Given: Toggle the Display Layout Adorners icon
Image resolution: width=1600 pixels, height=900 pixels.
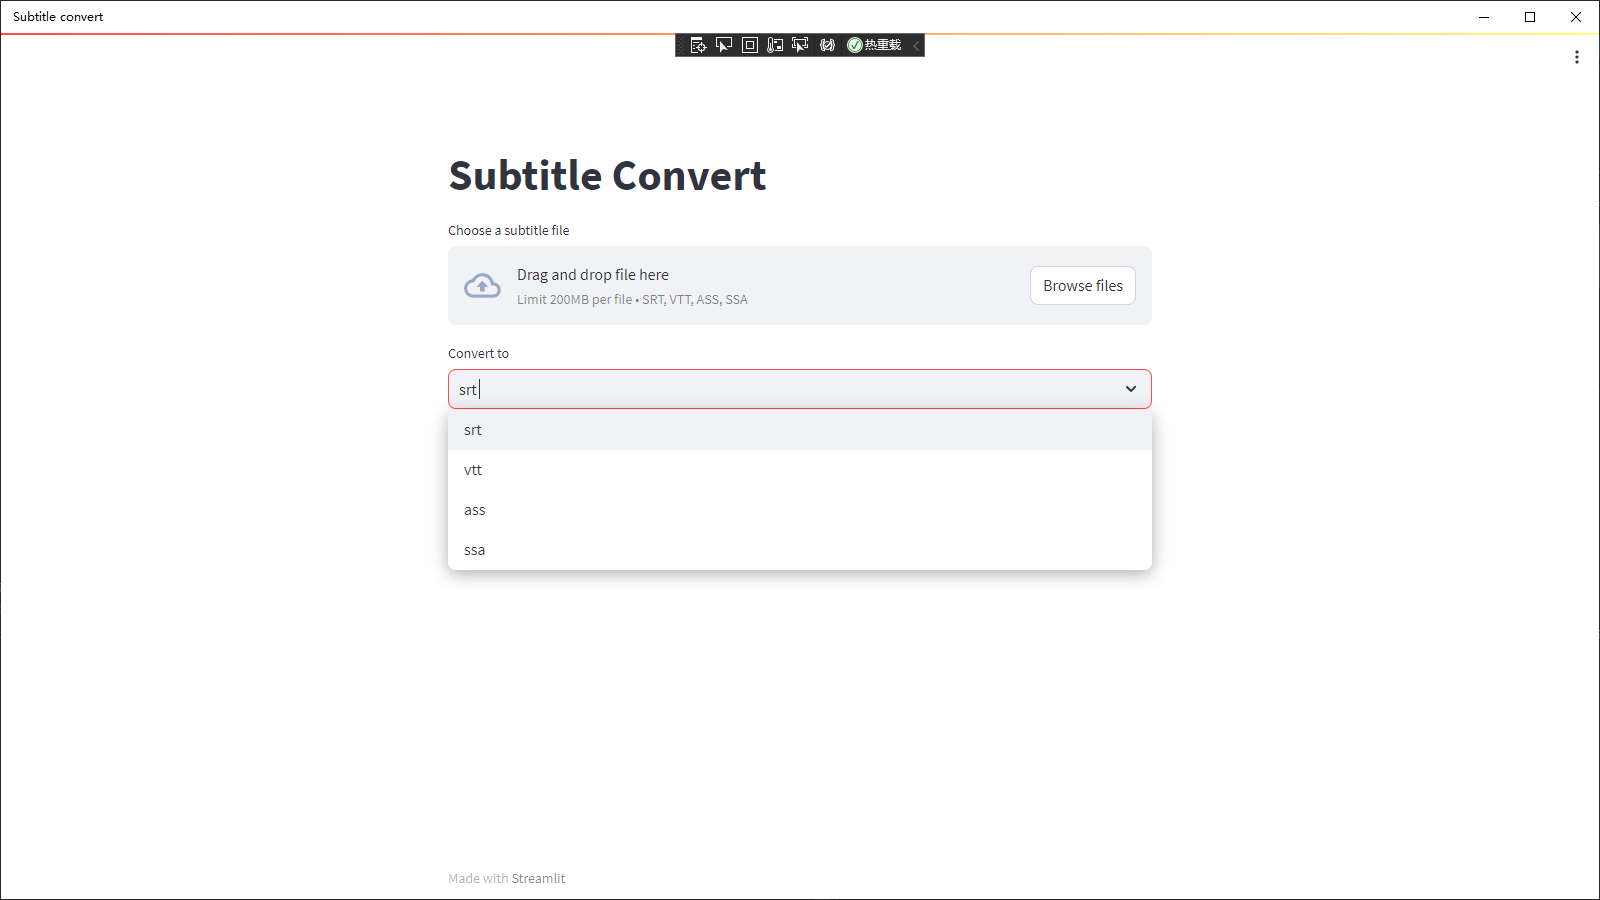Looking at the screenshot, I should tap(750, 45).
